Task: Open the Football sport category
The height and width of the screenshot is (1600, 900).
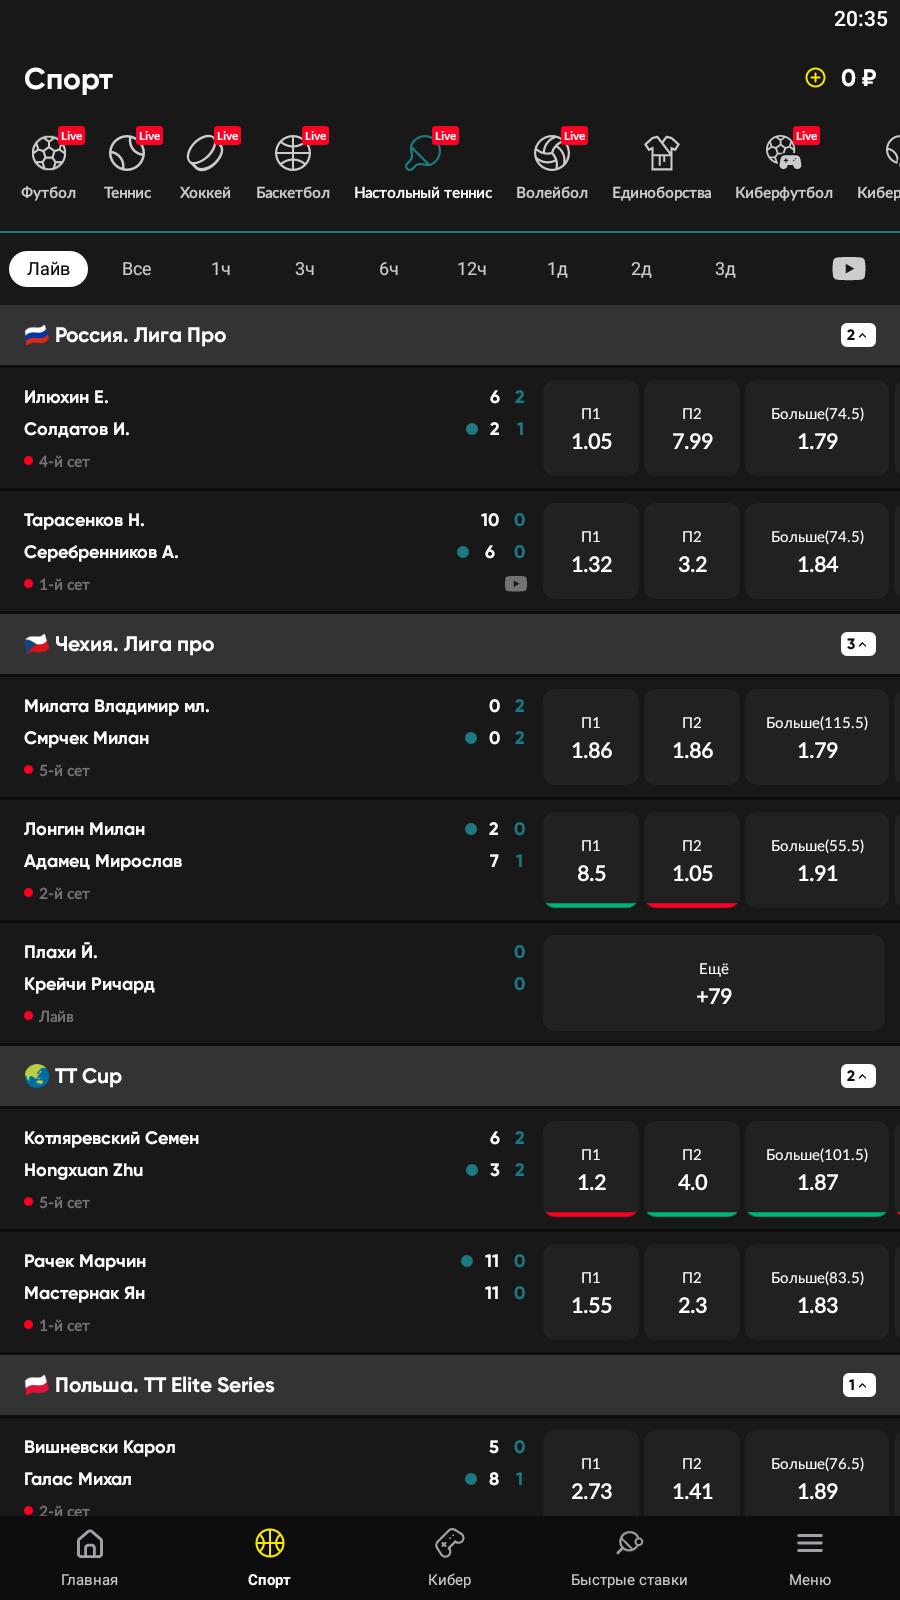Action: pos(48,165)
